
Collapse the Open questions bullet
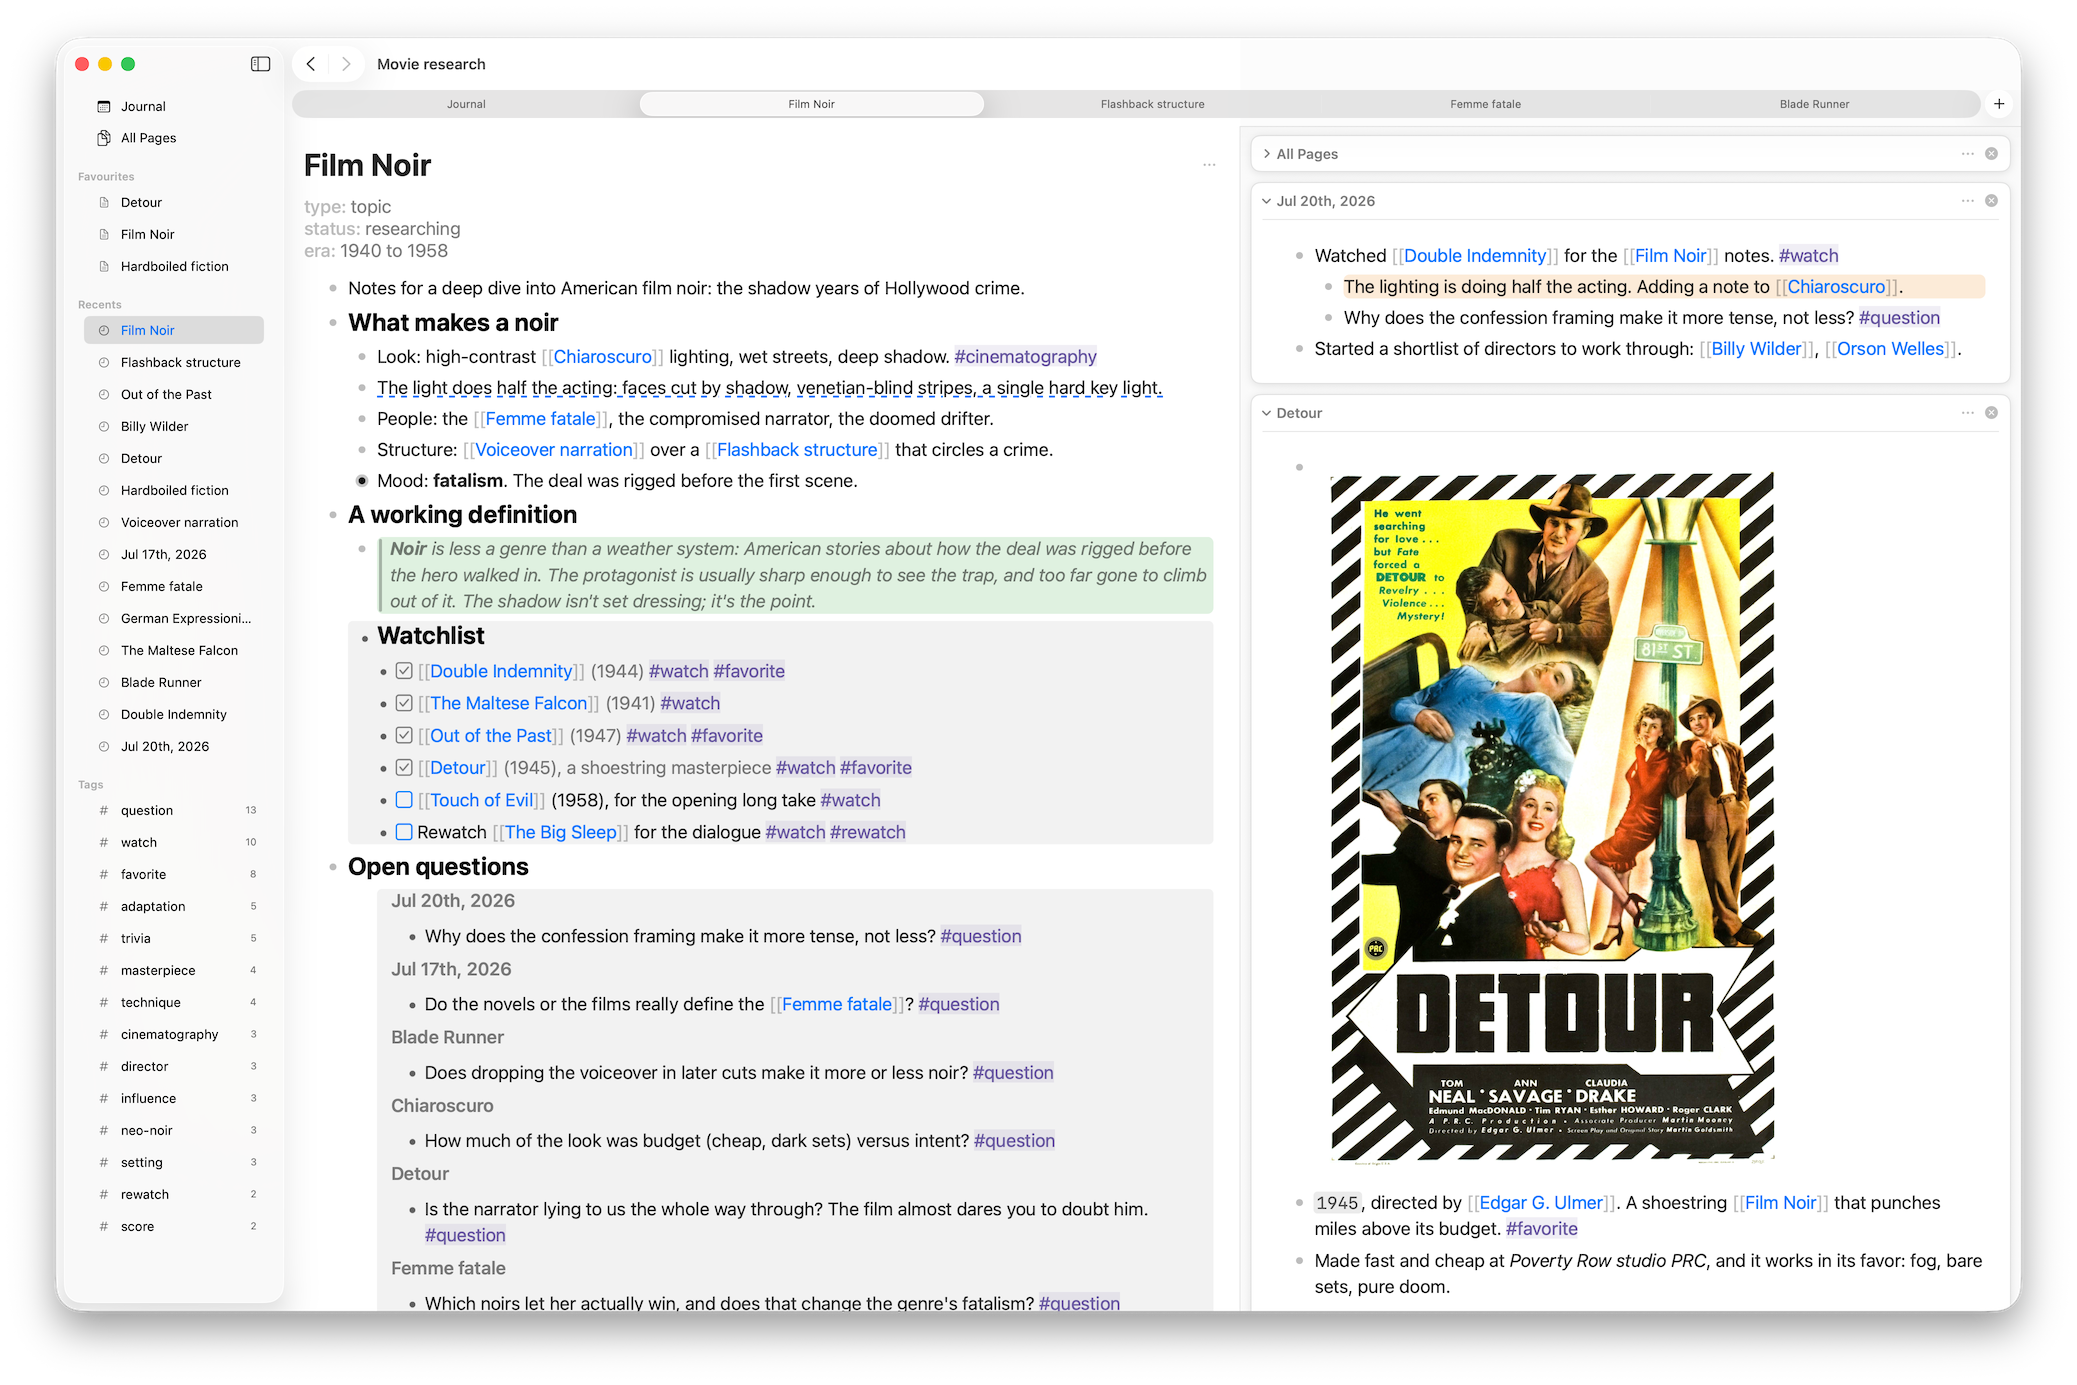tap(333, 867)
